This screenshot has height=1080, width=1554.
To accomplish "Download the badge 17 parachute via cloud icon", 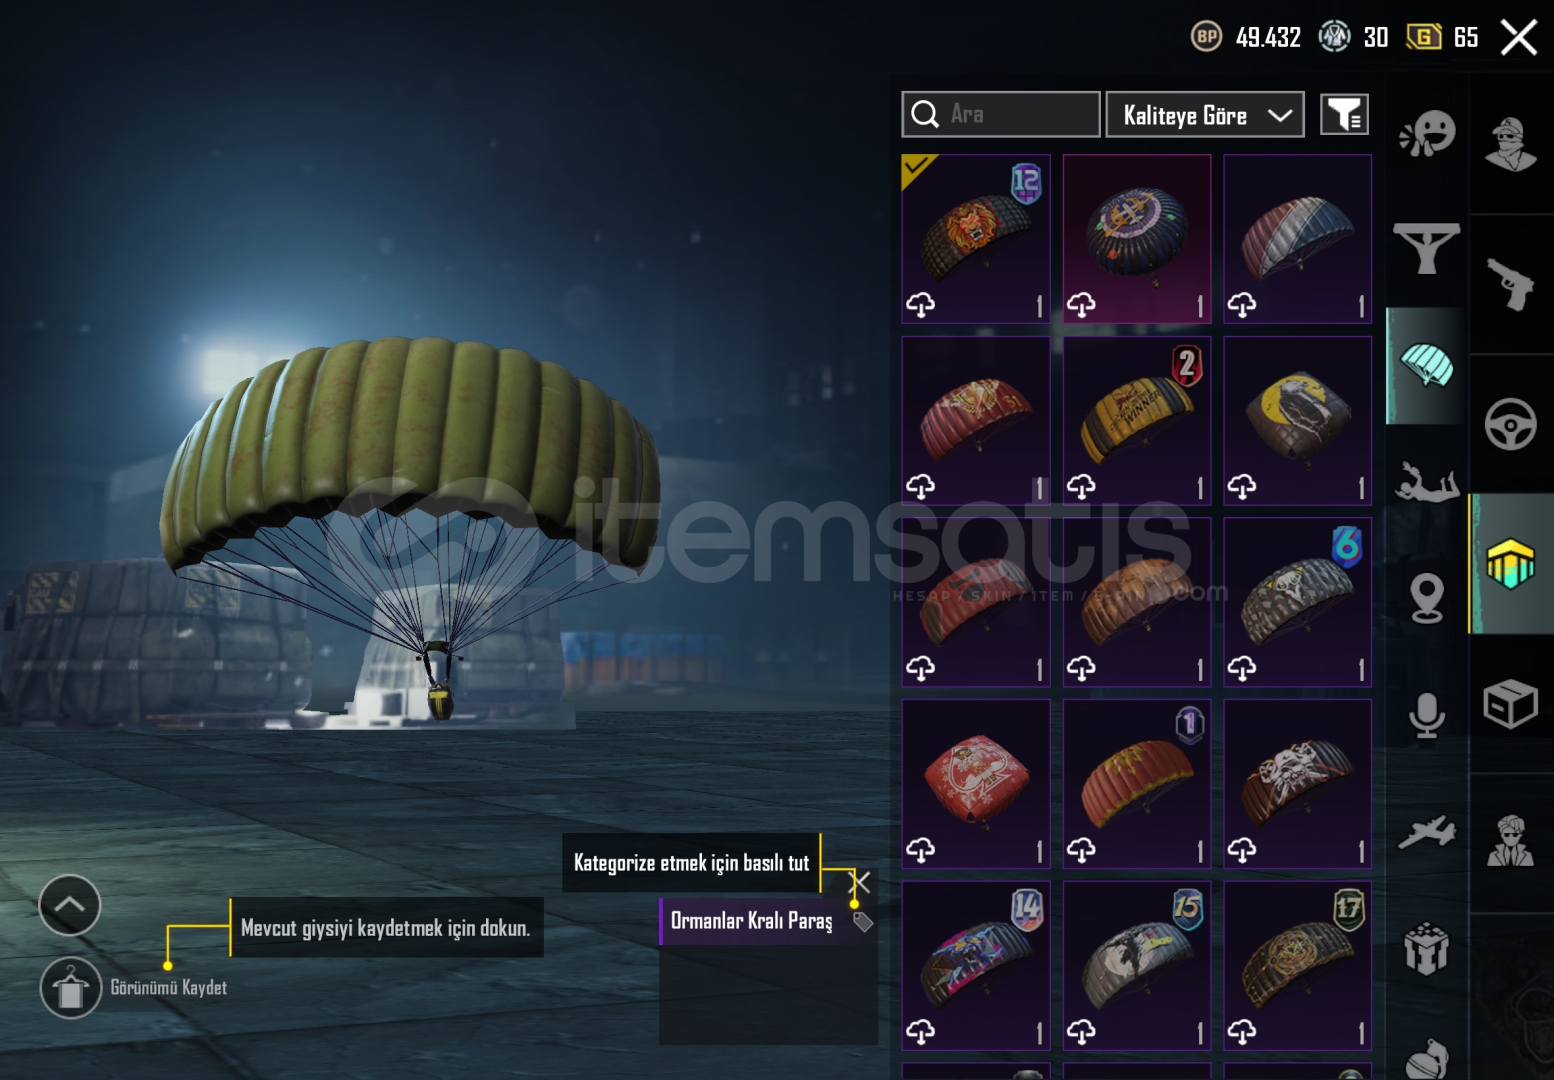I will coord(1243,1030).
